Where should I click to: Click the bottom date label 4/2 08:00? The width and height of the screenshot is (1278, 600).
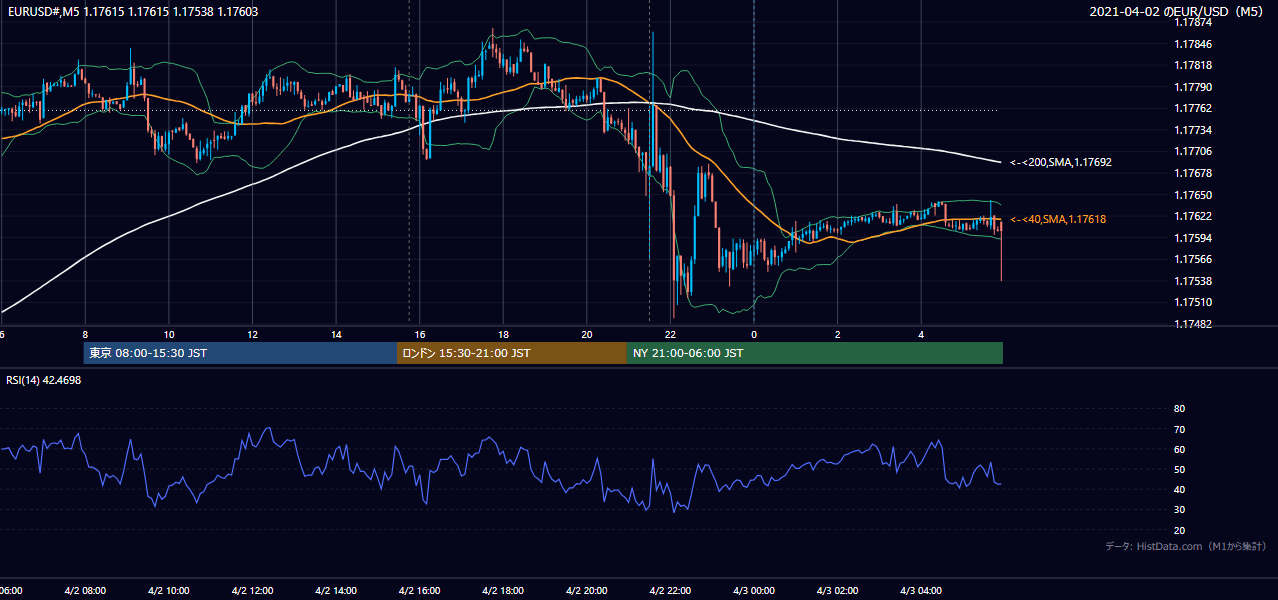point(85,591)
